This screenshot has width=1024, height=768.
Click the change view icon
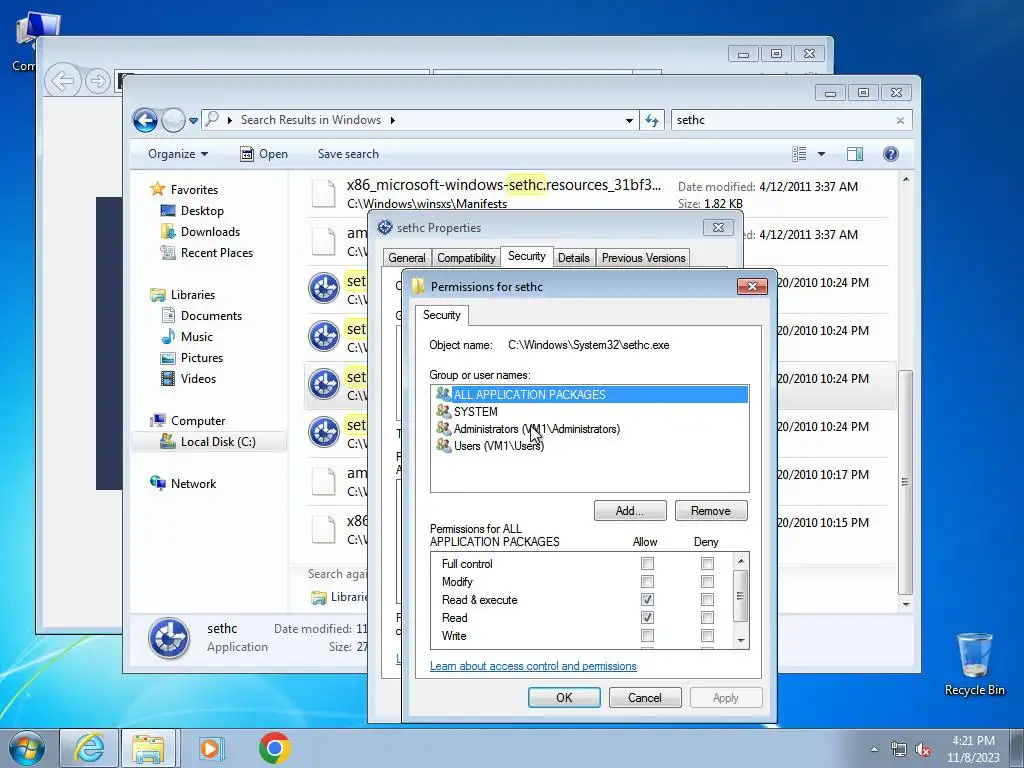799,154
